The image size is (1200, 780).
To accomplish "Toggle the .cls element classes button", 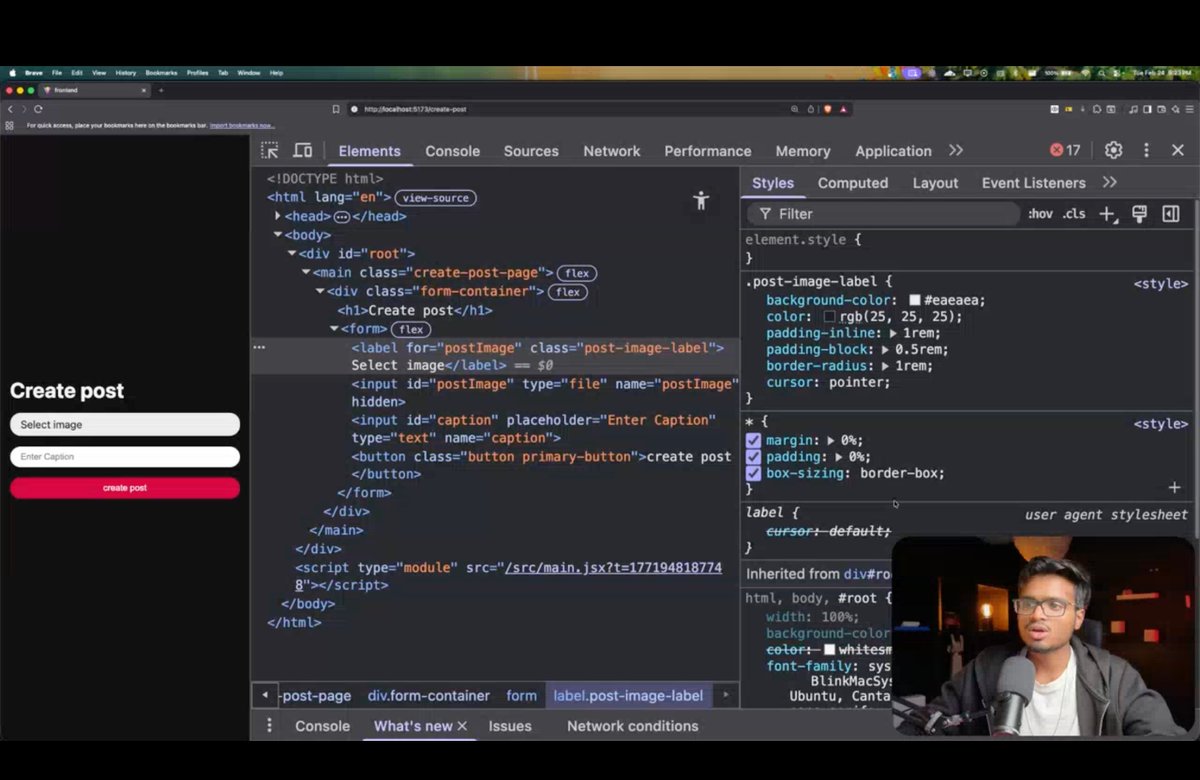I will click(x=1074, y=214).
